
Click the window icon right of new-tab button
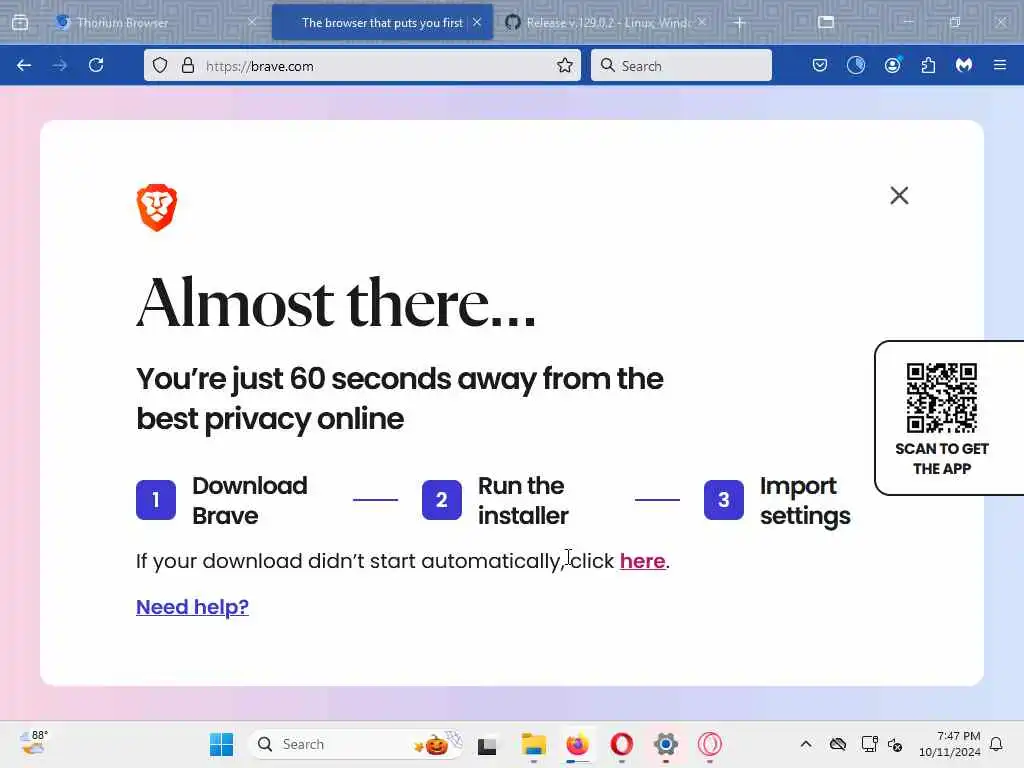point(826,22)
